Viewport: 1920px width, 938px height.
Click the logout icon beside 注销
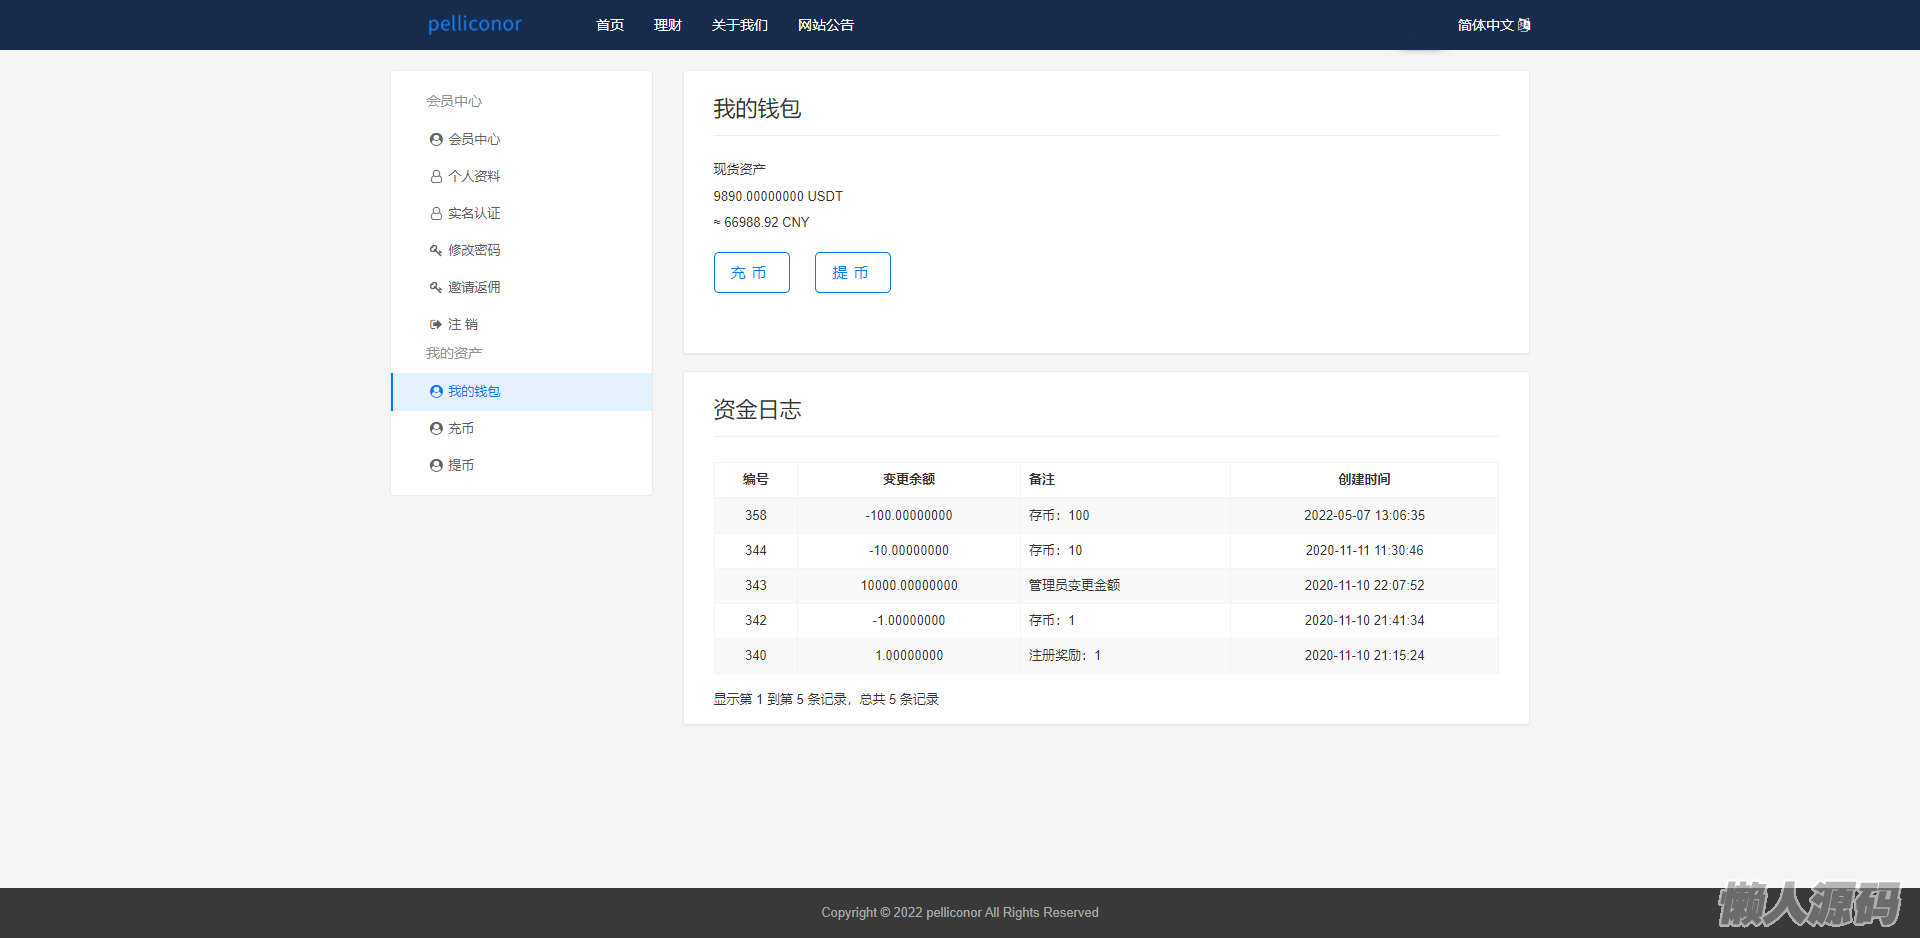pos(436,325)
